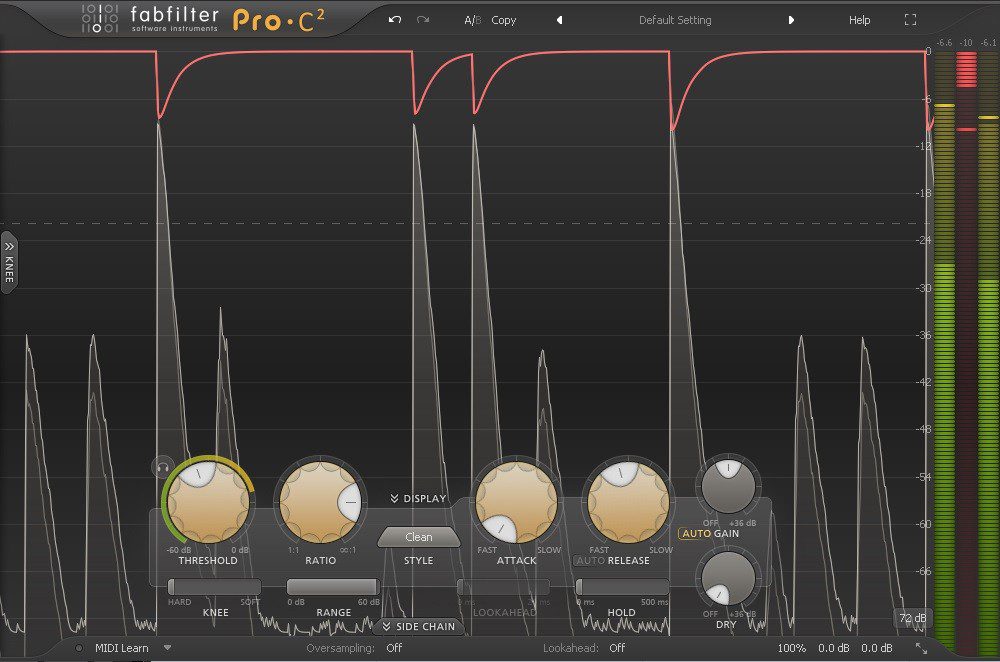Click the HOLD slider

pos(622,586)
